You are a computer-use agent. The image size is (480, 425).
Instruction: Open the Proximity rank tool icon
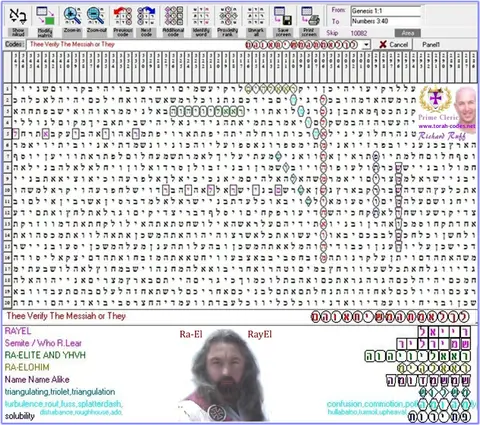point(228,15)
